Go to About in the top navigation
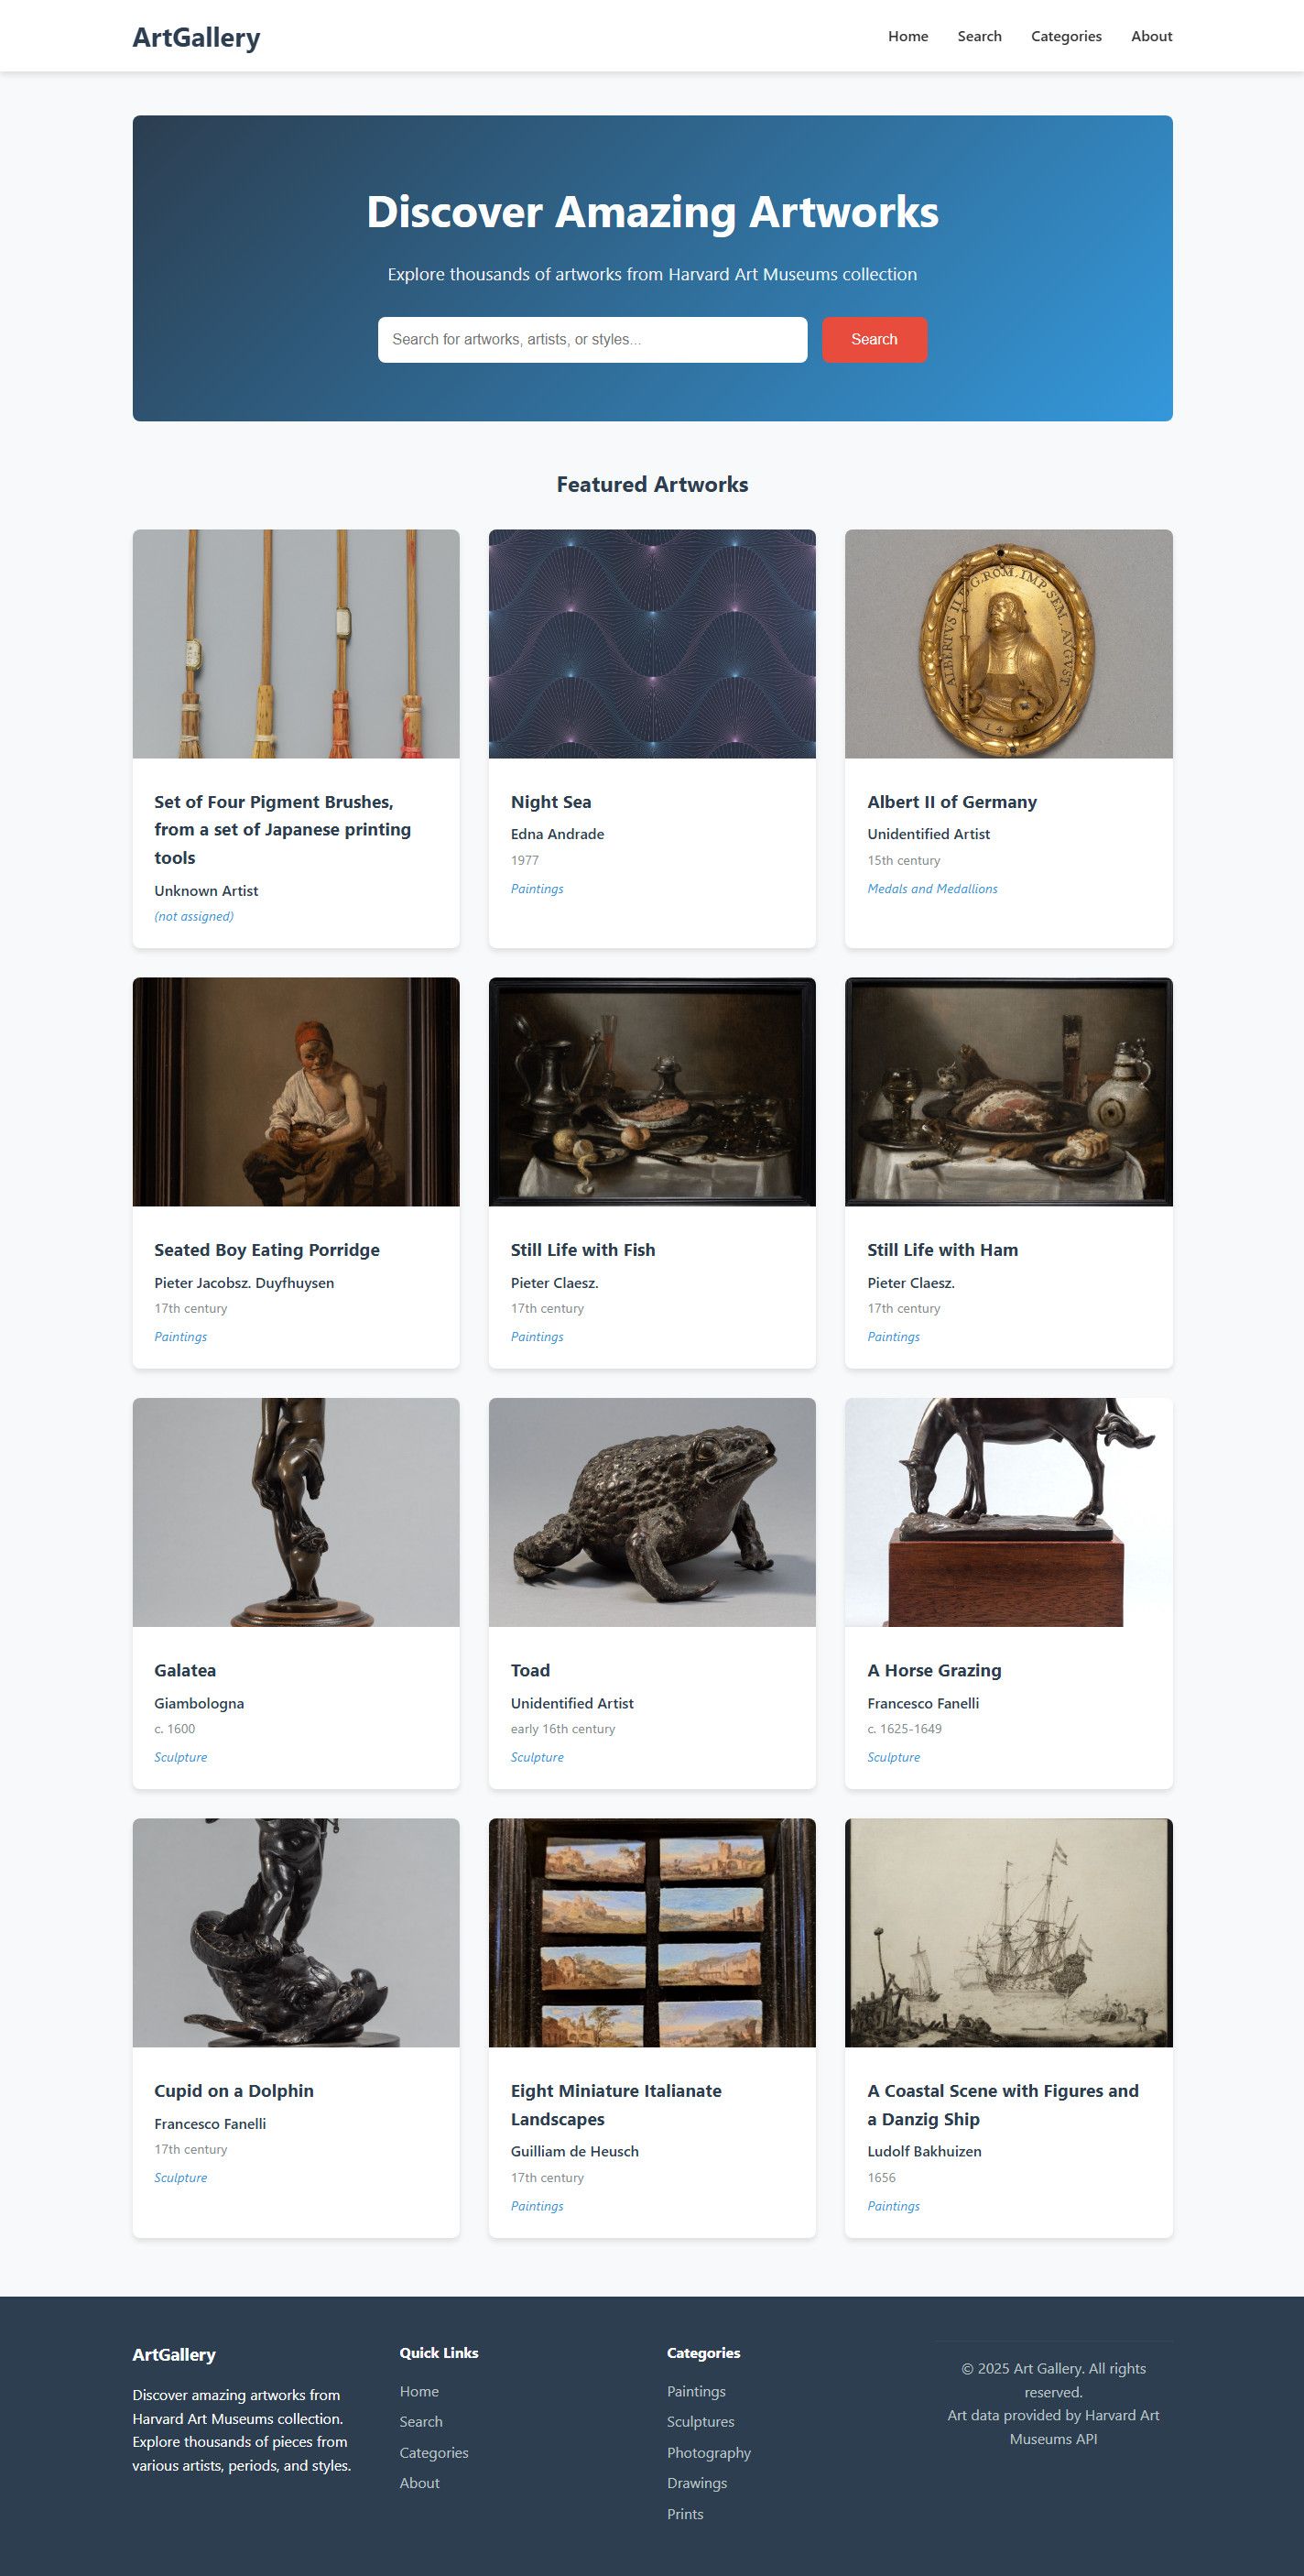This screenshot has width=1304, height=2576. (1151, 36)
